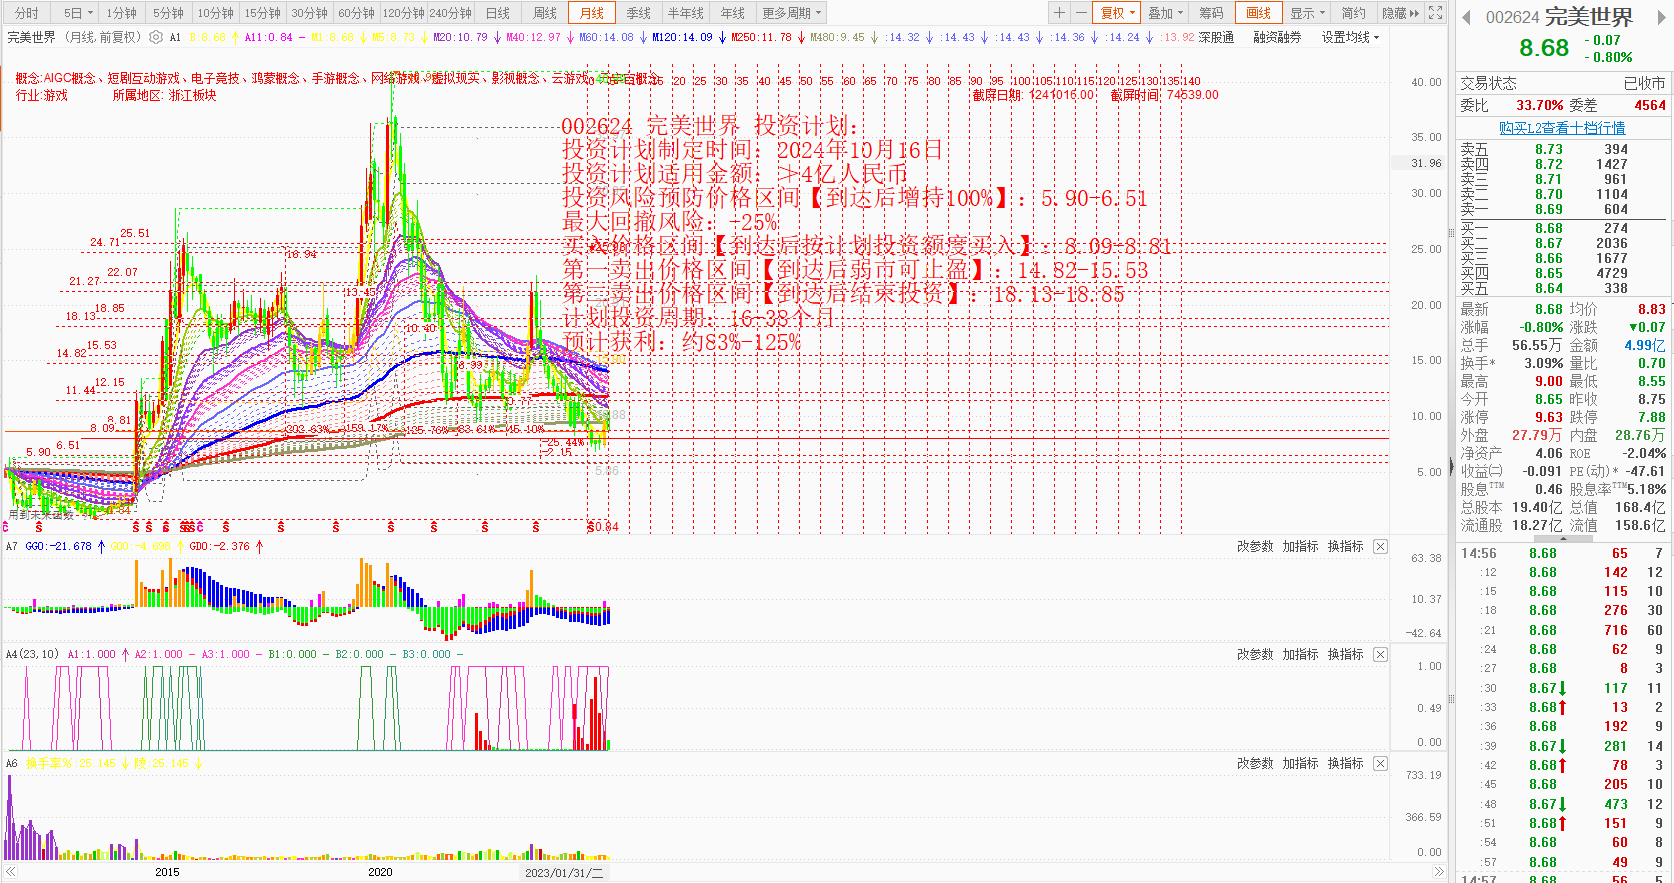The image size is (1674, 883).
Task: Click 卖五 price 8.73
Action: tap(1549, 149)
